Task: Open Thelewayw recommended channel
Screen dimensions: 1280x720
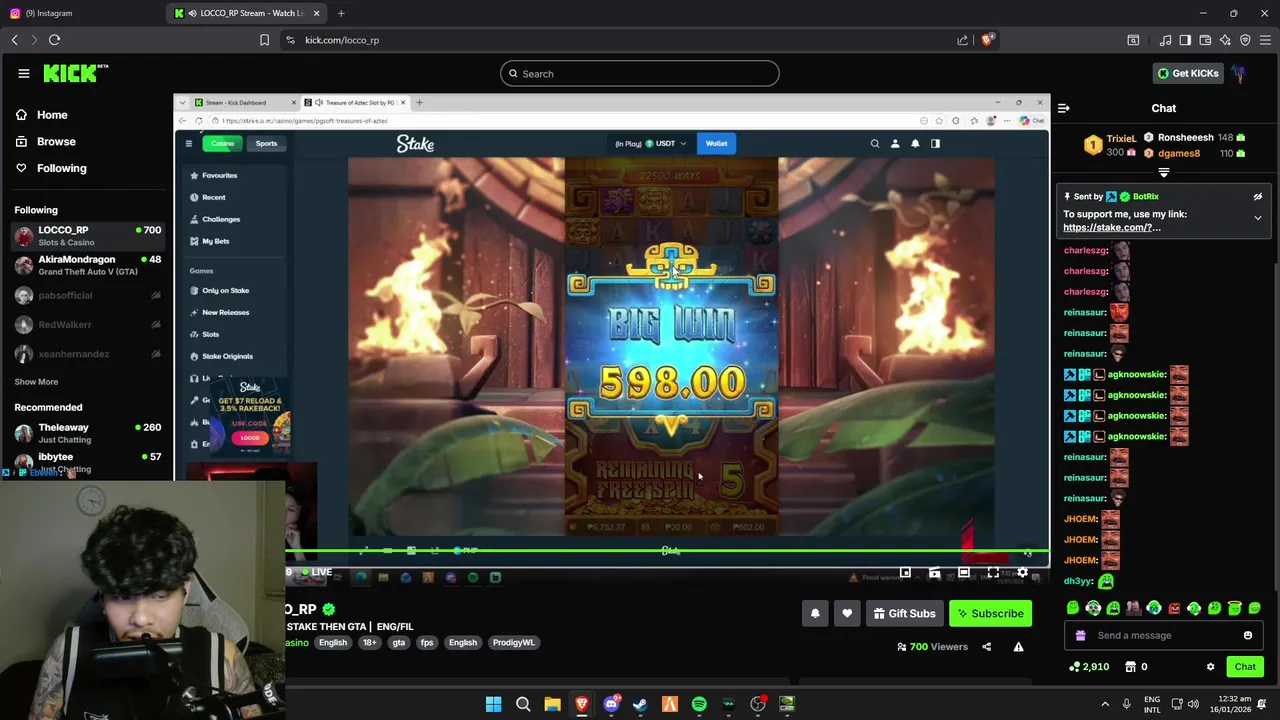Action: pyautogui.click(x=87, y=433)
